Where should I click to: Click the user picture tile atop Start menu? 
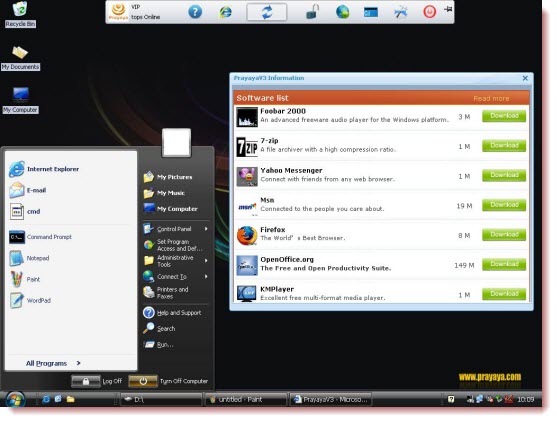pyautogui.click(x=177, y=142)
